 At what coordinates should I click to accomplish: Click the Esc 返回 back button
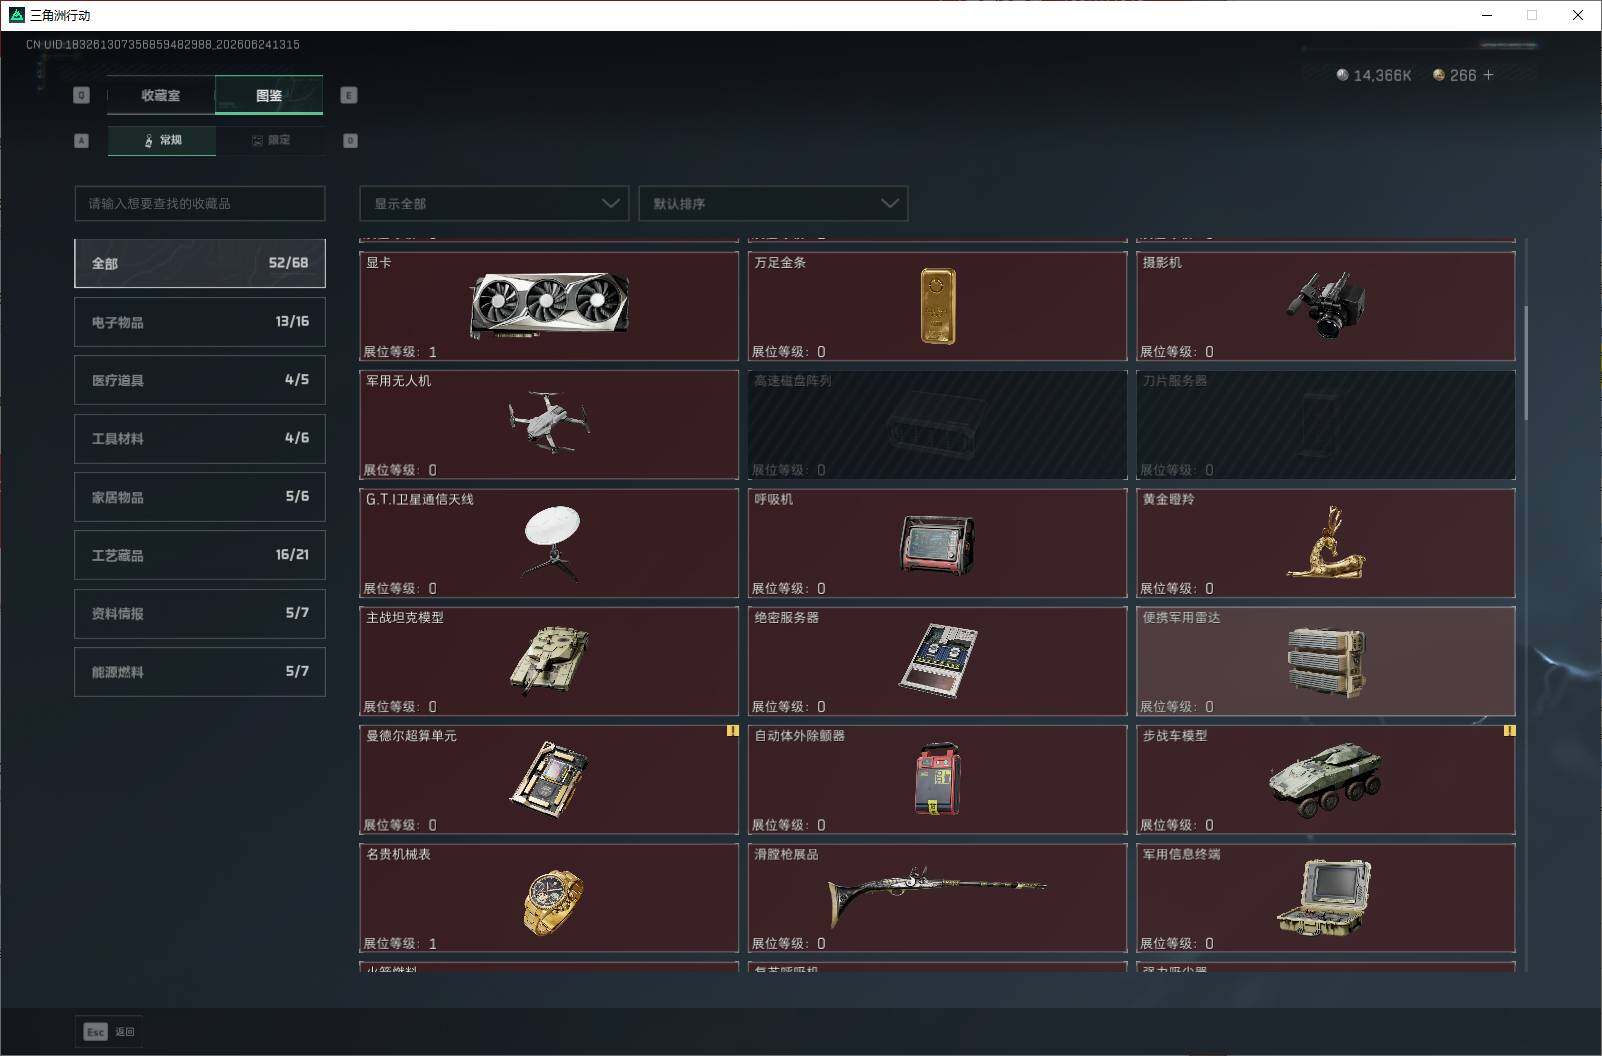110,1031
